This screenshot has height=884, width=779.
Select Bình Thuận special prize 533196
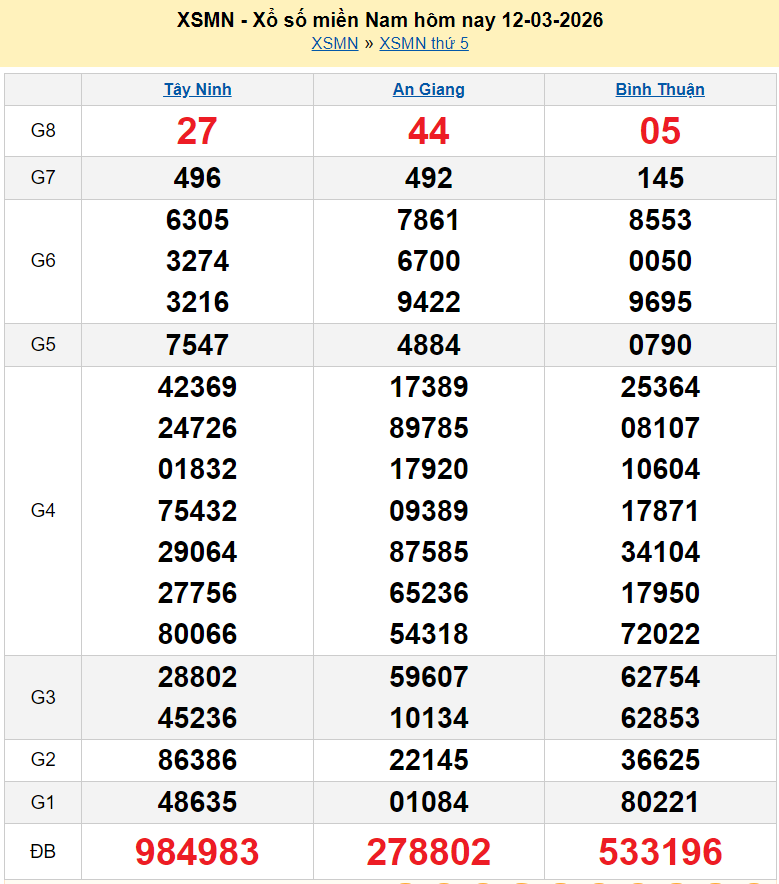660,852
